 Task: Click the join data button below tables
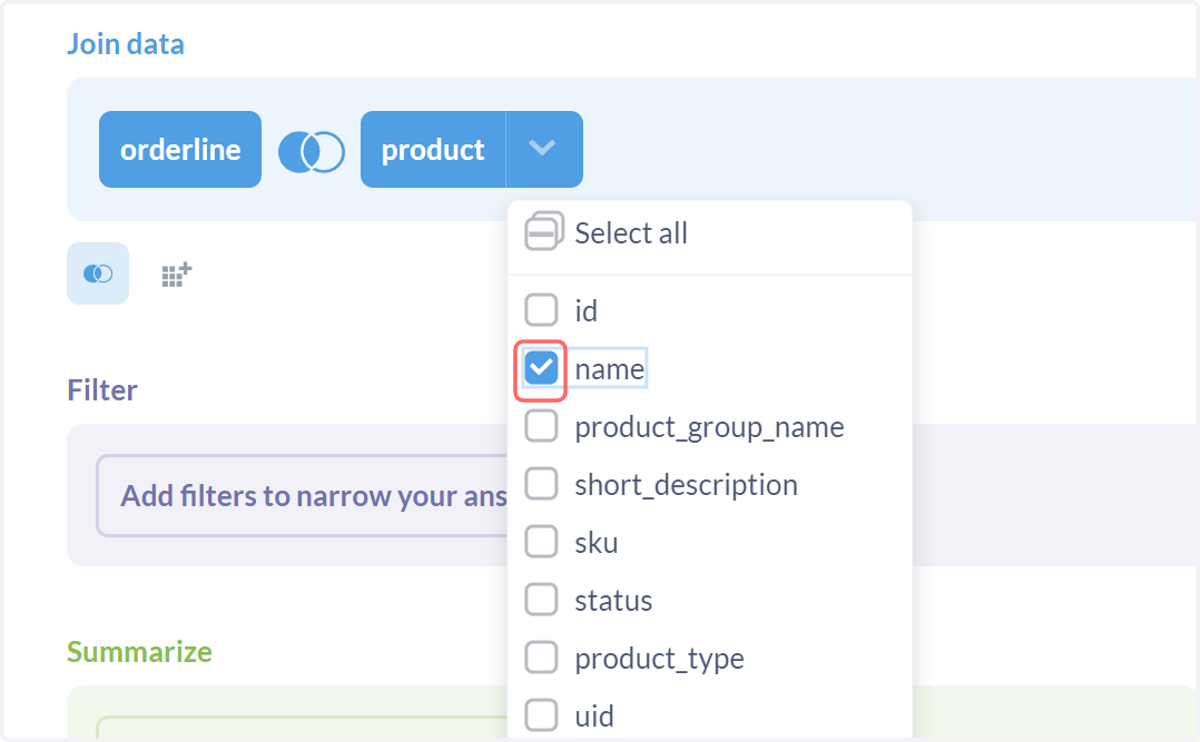[98, 273]
